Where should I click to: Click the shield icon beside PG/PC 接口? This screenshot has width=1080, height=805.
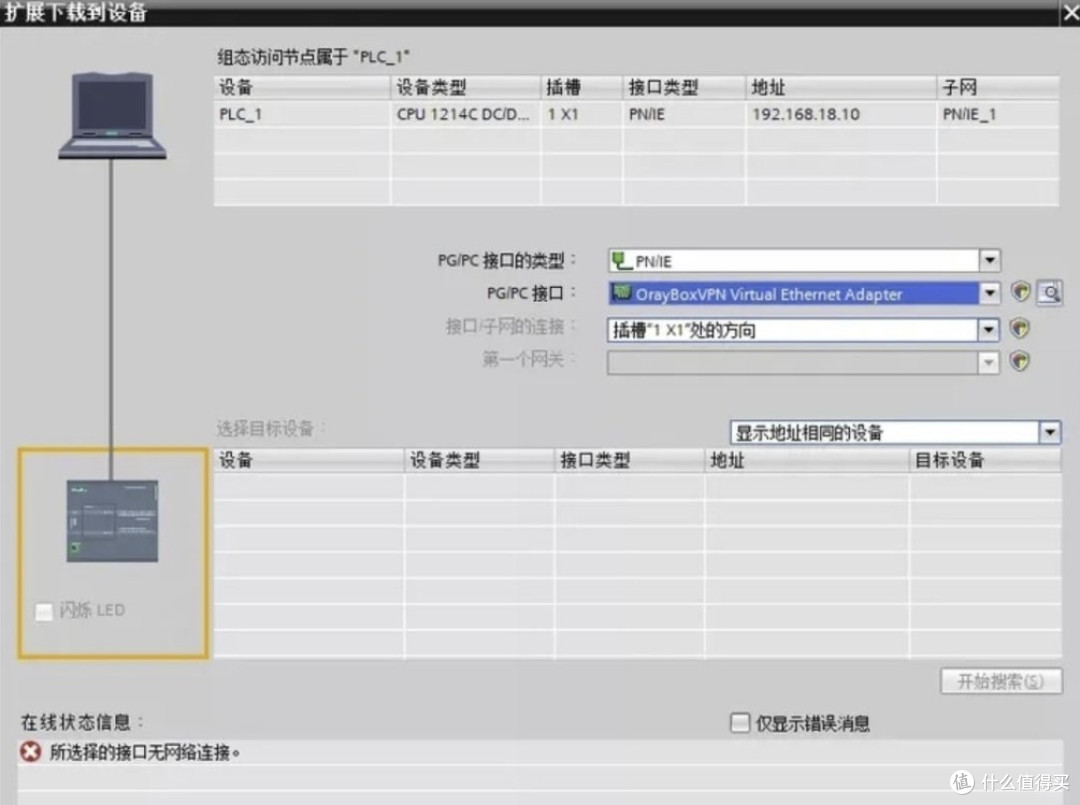pyautogui.click(x=1020, y=292)
